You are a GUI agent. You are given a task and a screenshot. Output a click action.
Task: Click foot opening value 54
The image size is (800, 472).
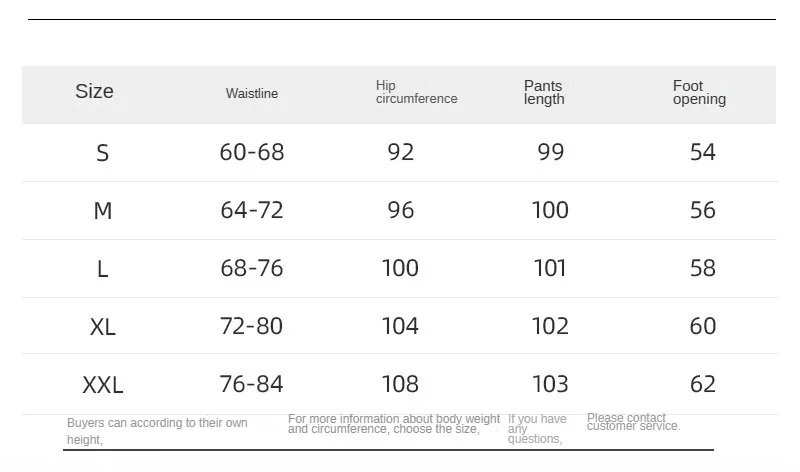[703, 152]
